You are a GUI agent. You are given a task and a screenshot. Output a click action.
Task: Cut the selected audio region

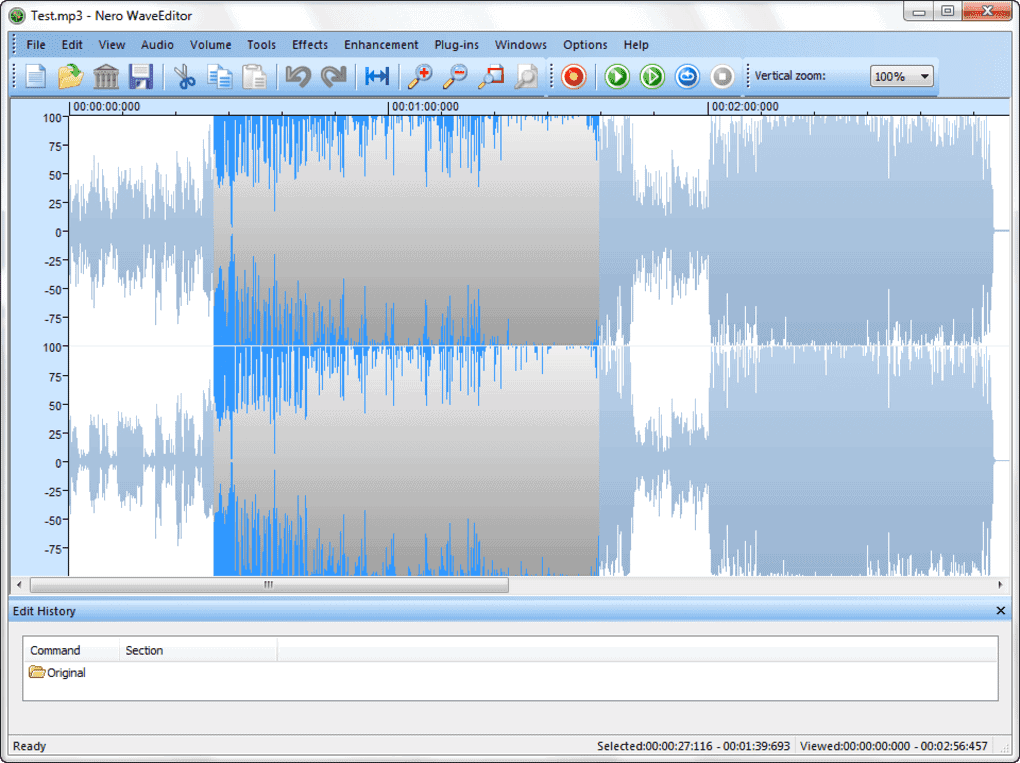pos(184,76)
